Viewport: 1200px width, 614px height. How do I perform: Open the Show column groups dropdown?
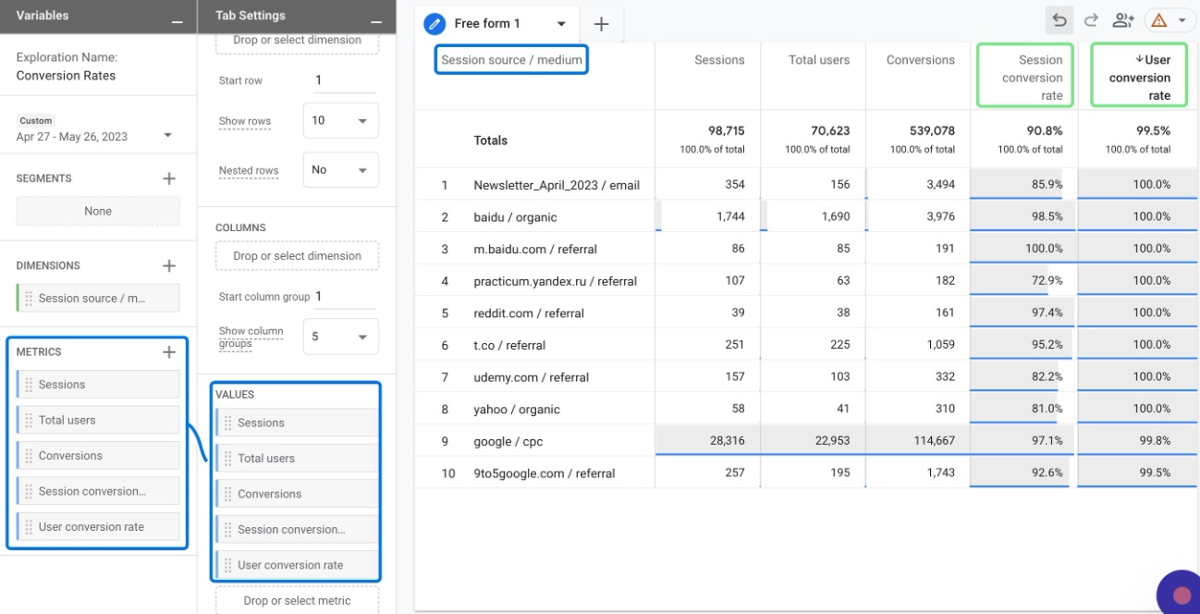click(340, 337)
